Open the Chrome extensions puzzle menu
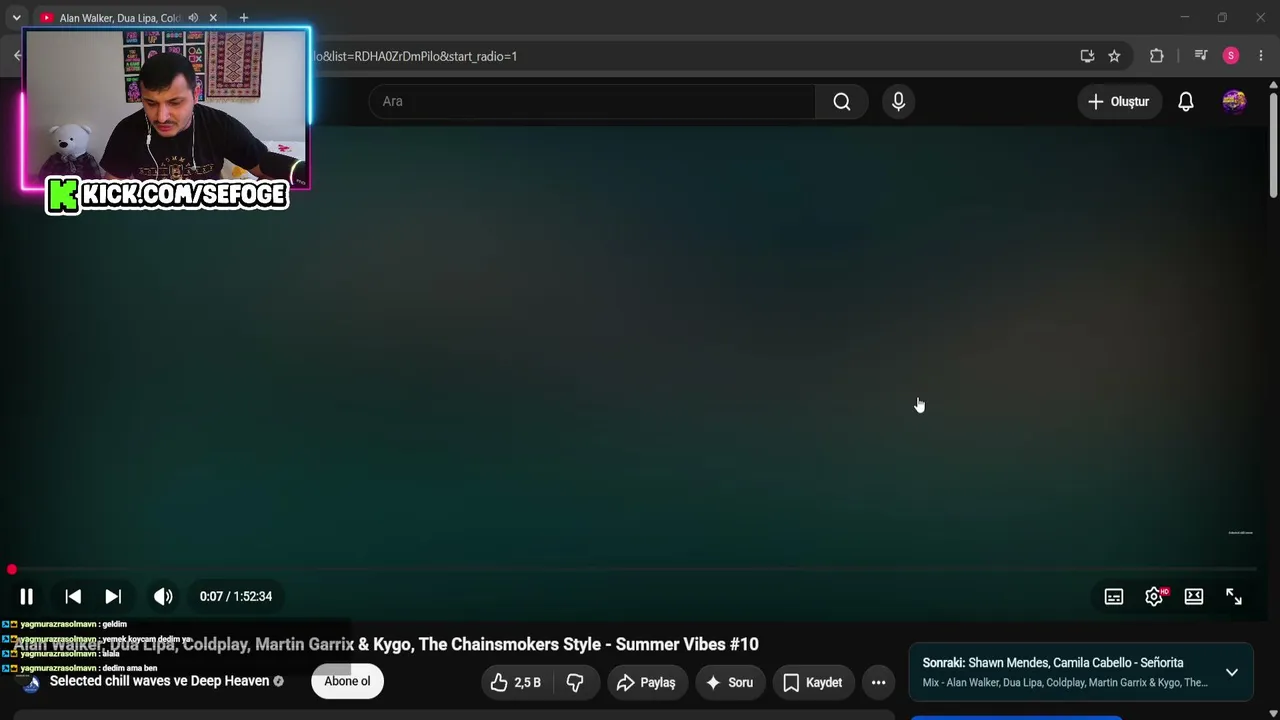 1157,56
